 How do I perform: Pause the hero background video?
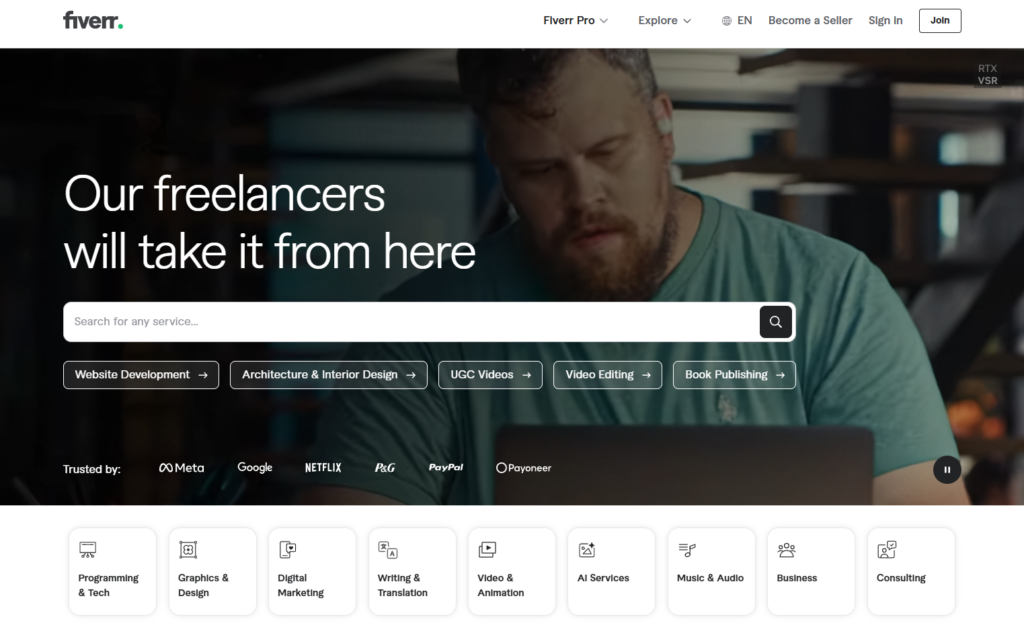947,470
